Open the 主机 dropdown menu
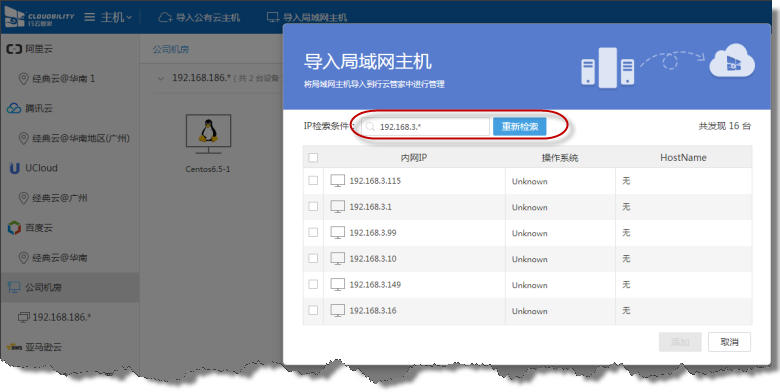Viewport: 780px width, 392px height. [116, 17]
